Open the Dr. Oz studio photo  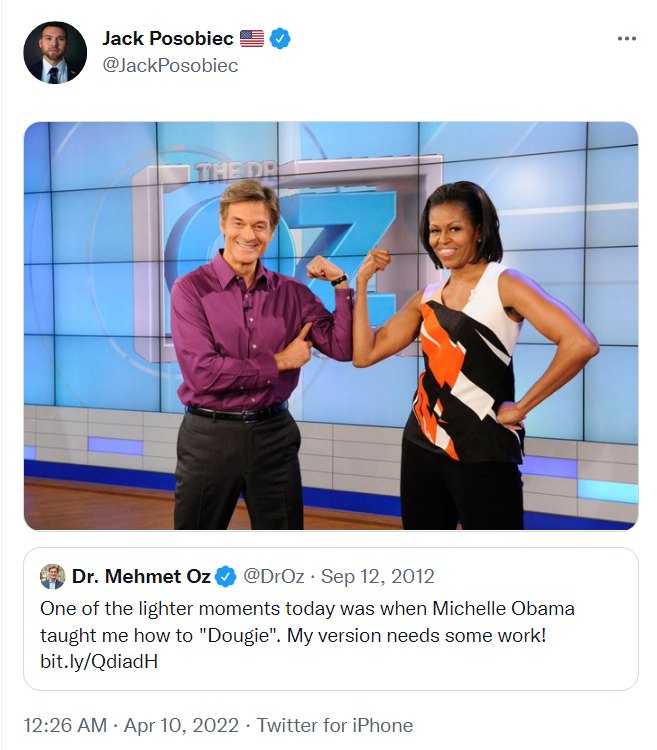pos(331,326)
